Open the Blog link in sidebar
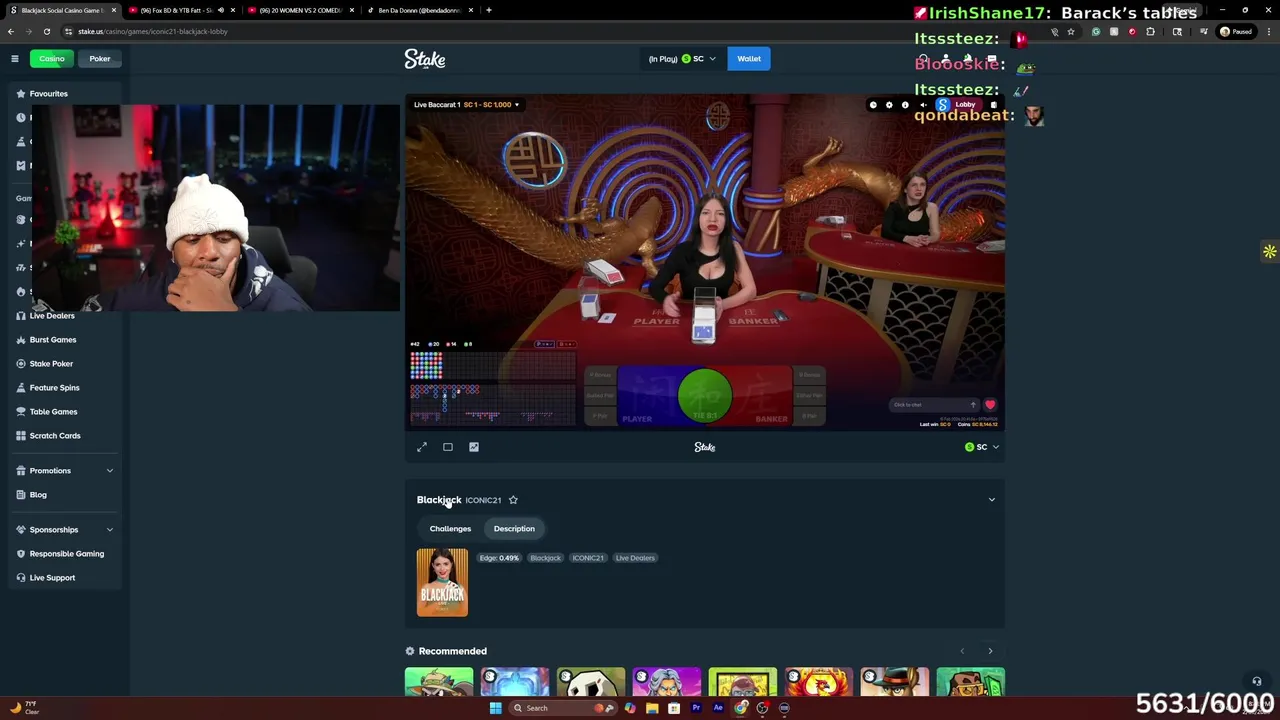 [x=38, y=495]
